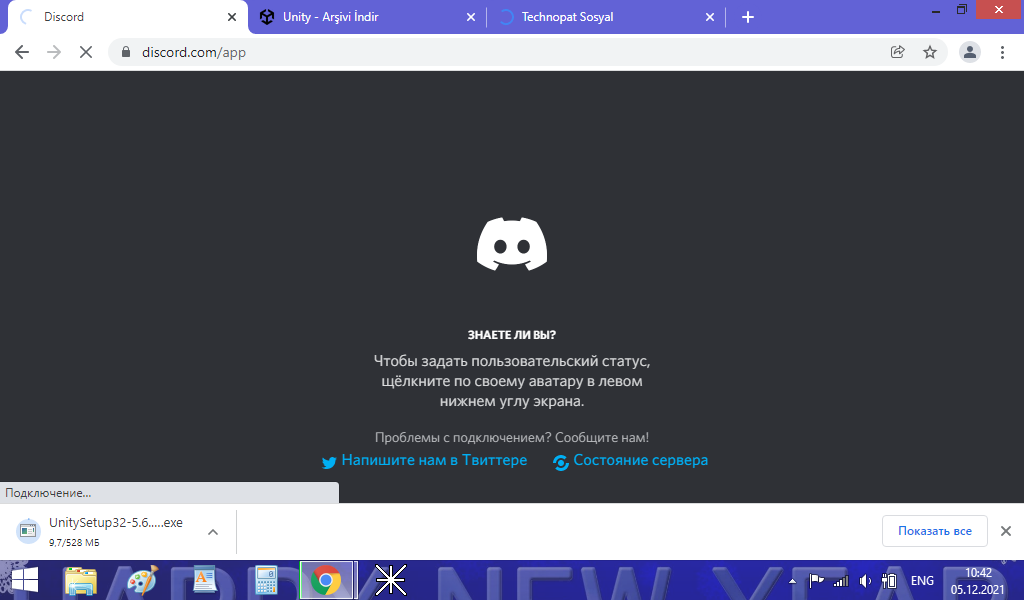Share this page icon
The width and height of the screenshot is (1024, 600).
897,52
